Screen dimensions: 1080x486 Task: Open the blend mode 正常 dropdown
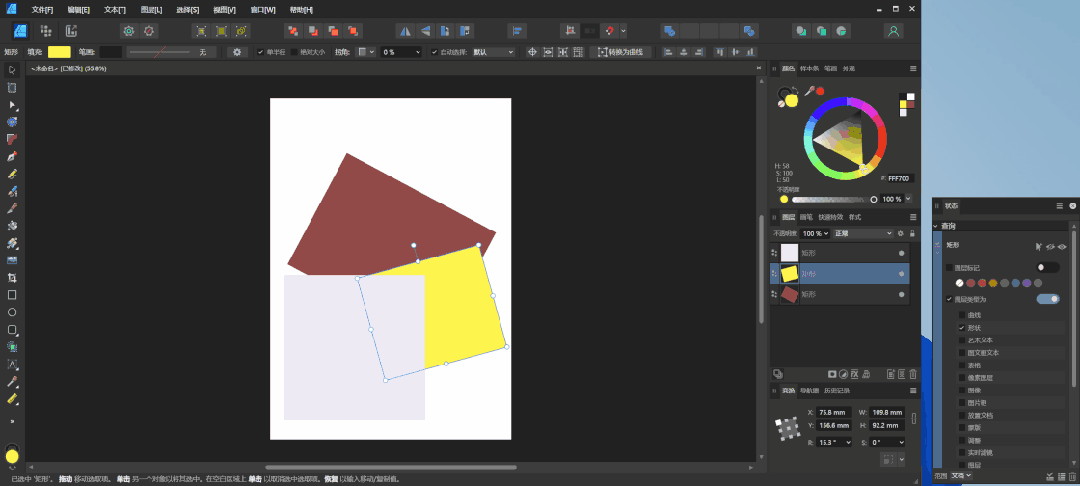863,233
